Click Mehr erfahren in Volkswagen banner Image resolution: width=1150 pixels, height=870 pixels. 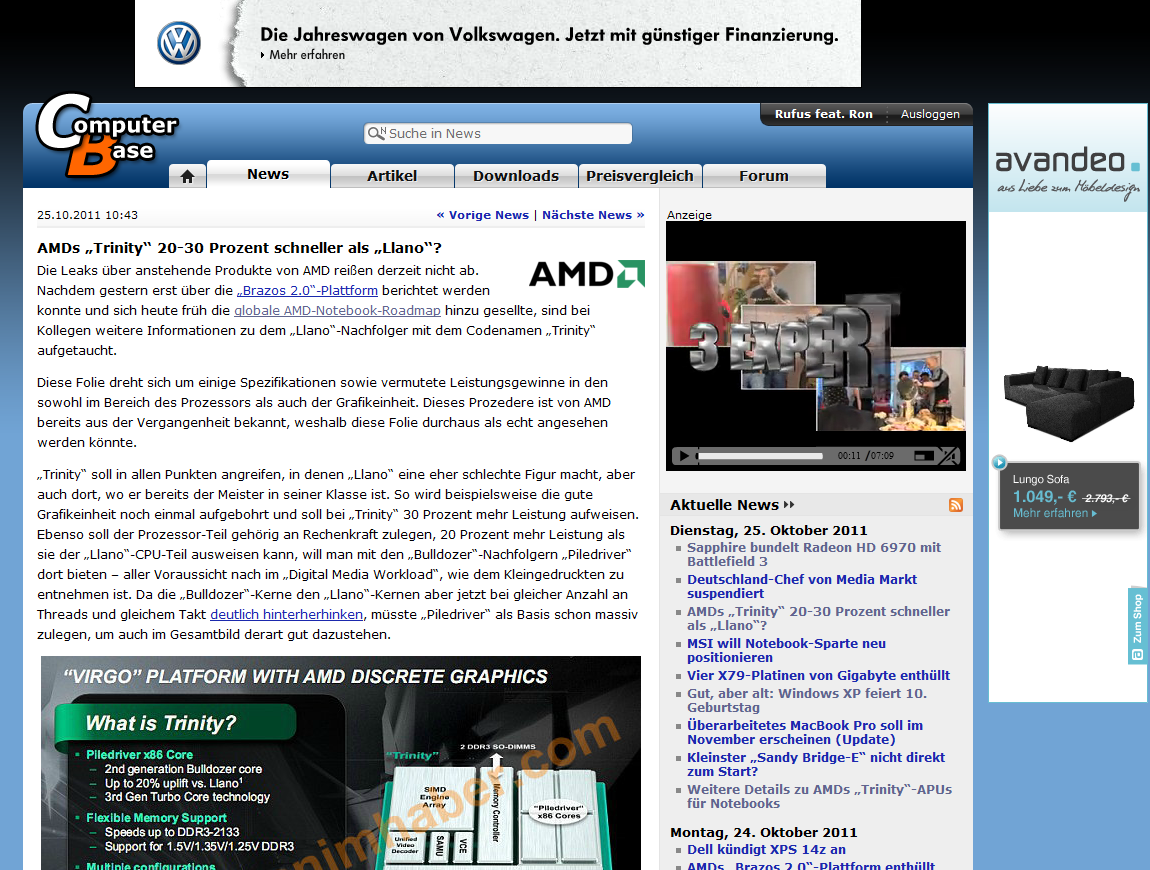coord(307,55)
